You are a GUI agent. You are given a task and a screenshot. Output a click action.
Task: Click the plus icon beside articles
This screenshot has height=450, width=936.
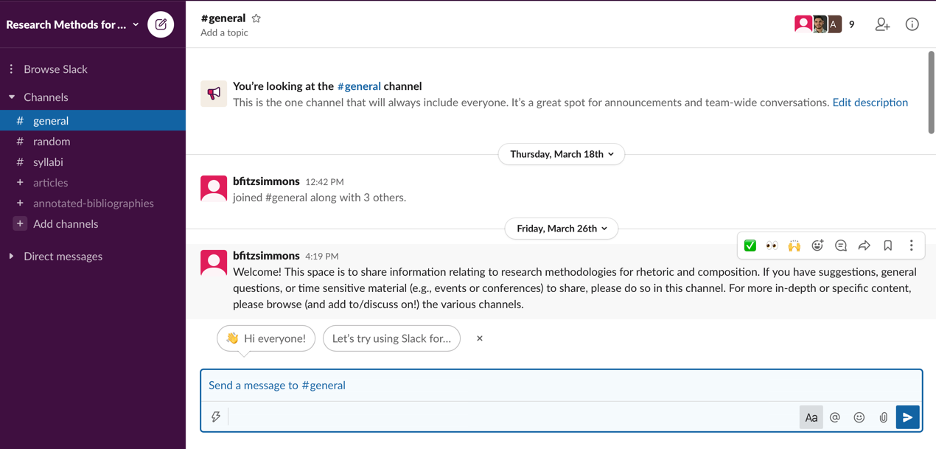tap(20, 183)
